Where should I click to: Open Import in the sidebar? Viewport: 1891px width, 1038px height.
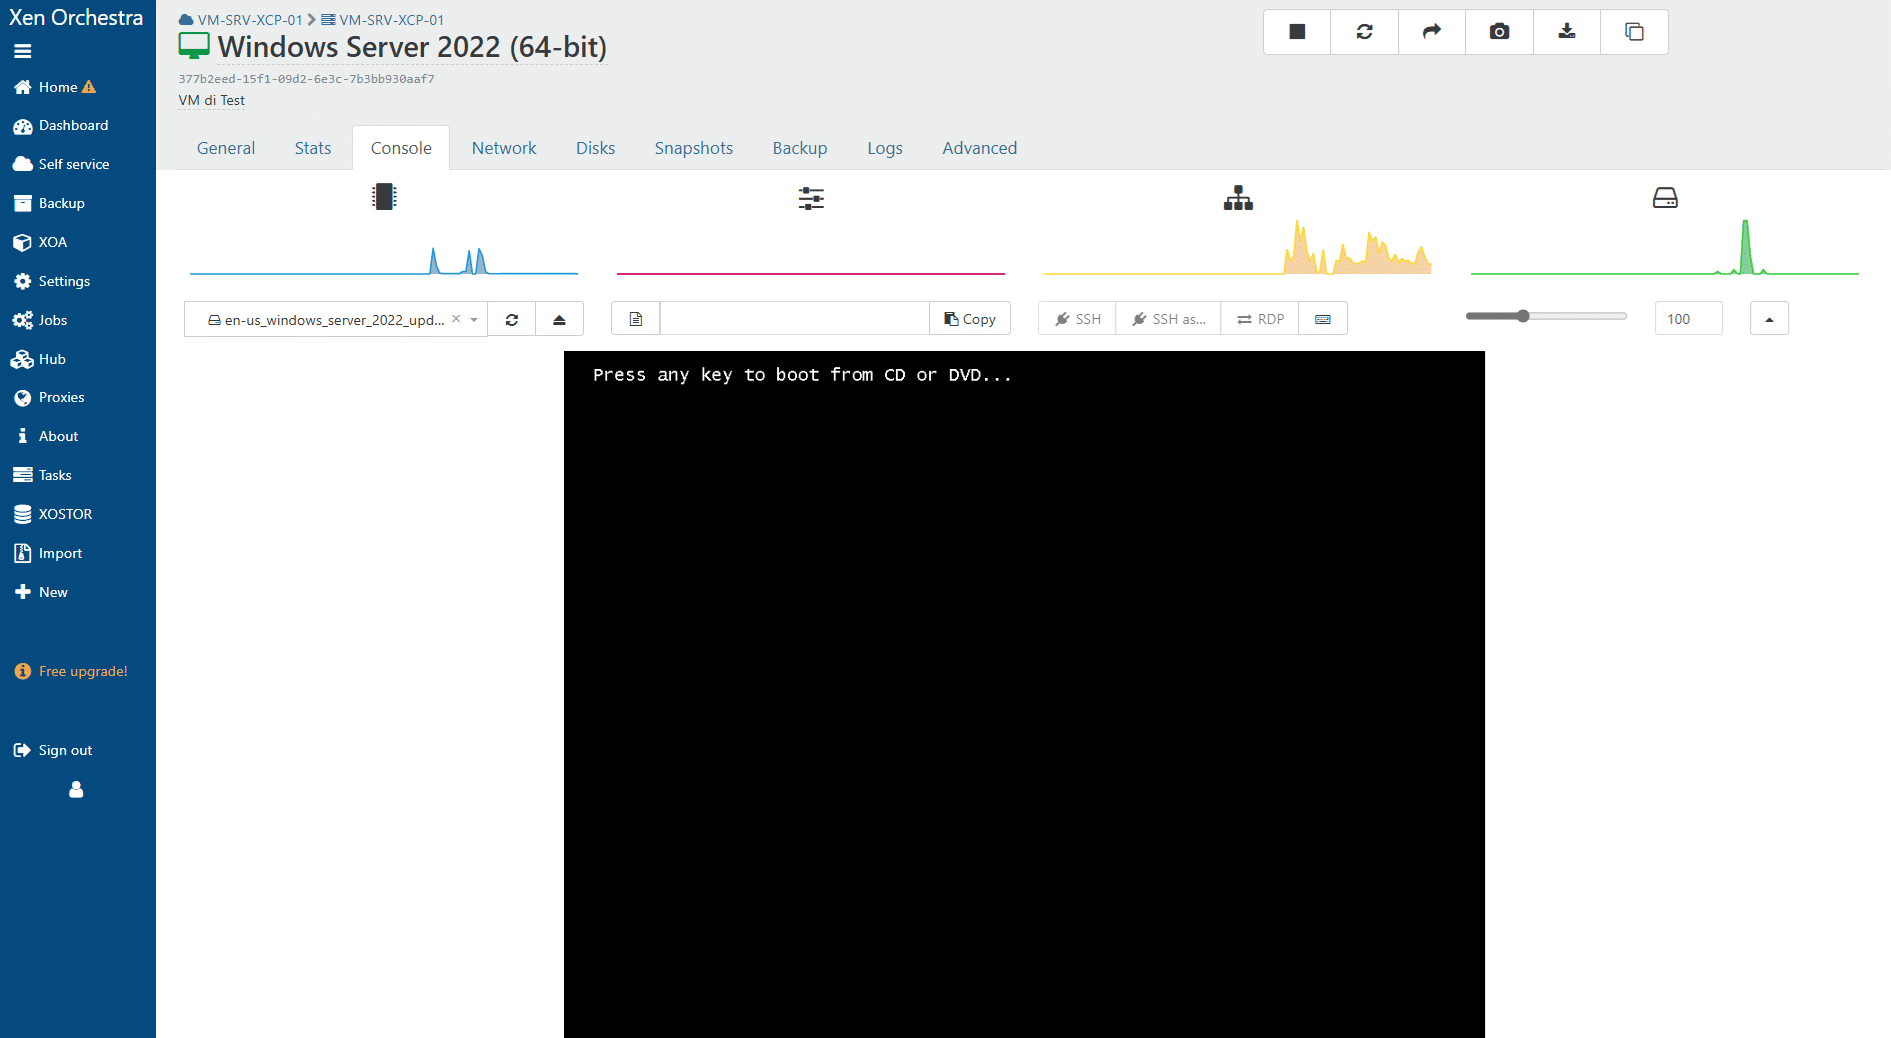tap(48, 553)
